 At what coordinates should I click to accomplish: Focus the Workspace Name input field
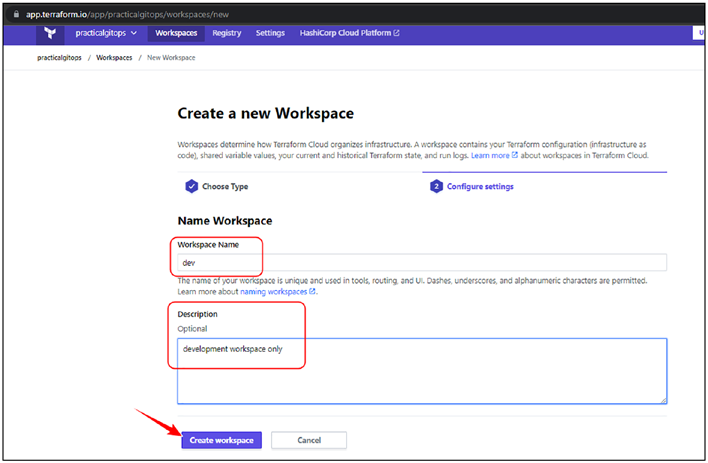point(422,262)
